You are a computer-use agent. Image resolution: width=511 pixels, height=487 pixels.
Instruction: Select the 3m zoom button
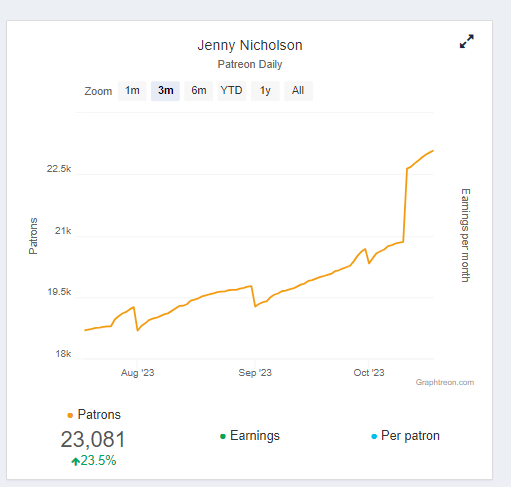pyautogui.click(x=165, y=91)
